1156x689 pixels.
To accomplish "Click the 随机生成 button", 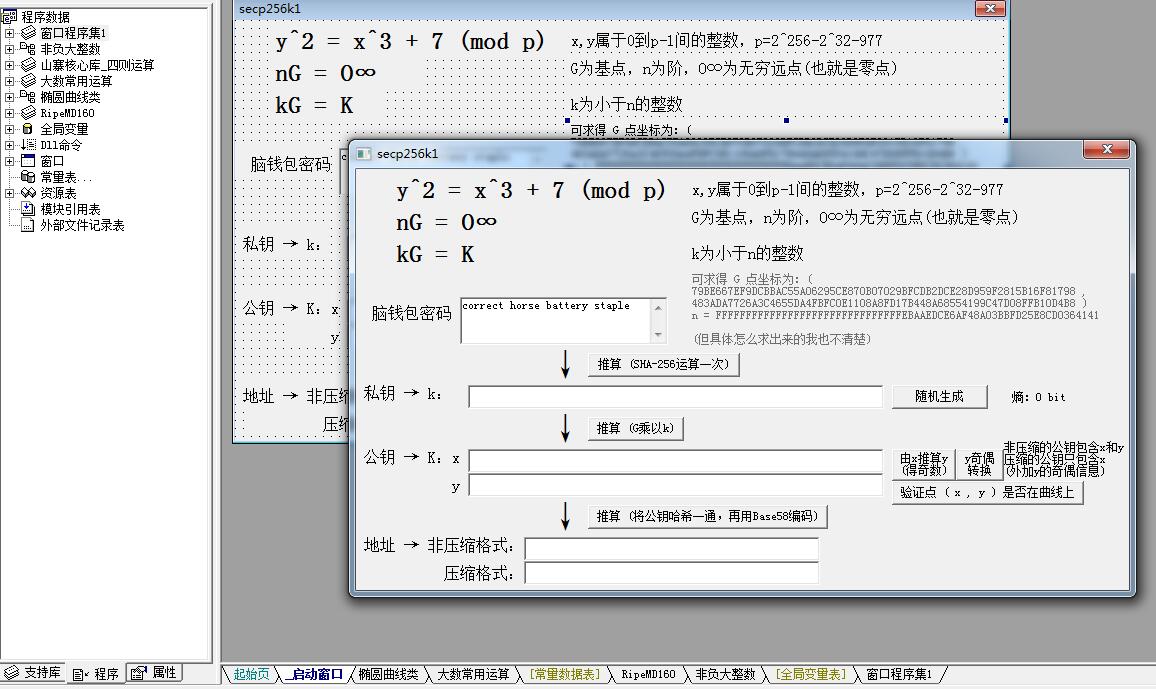I will pos(939,396).
